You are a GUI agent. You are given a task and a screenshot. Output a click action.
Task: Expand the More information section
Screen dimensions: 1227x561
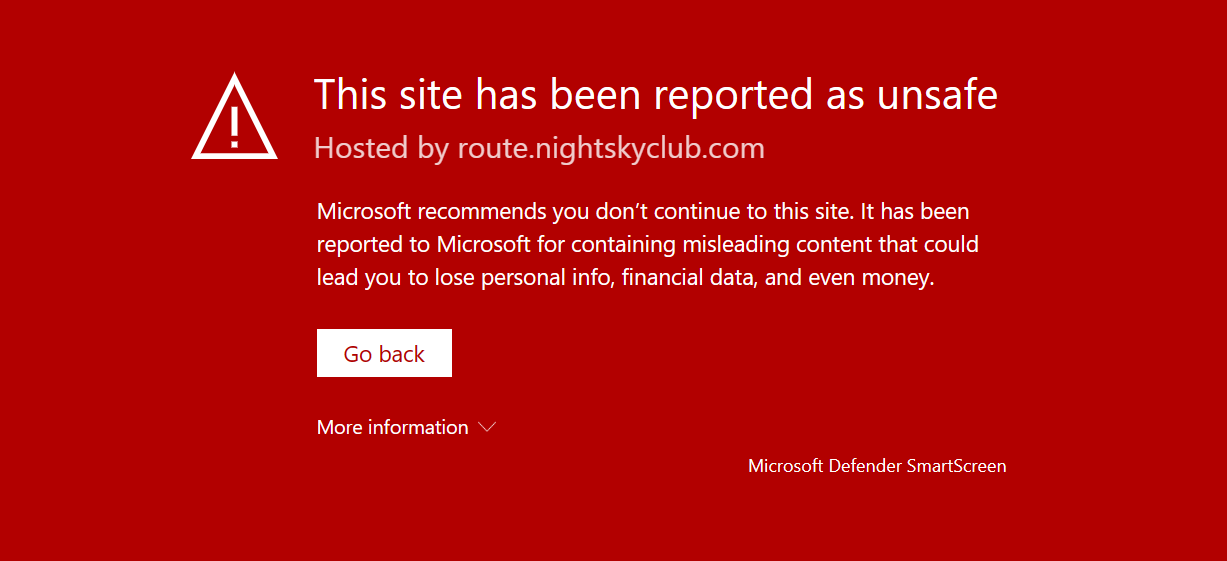click(x=406, y=427)
